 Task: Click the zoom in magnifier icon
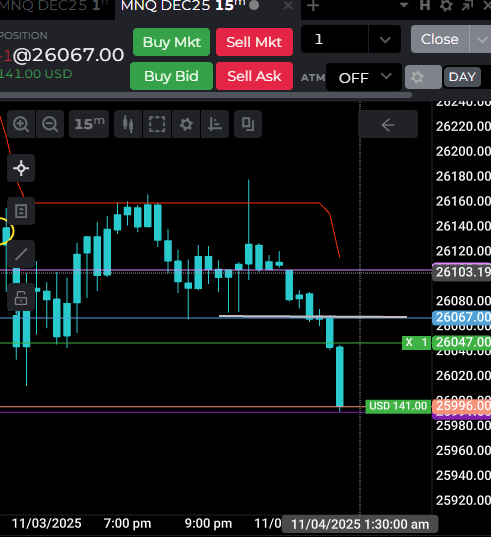click(21, 124)
